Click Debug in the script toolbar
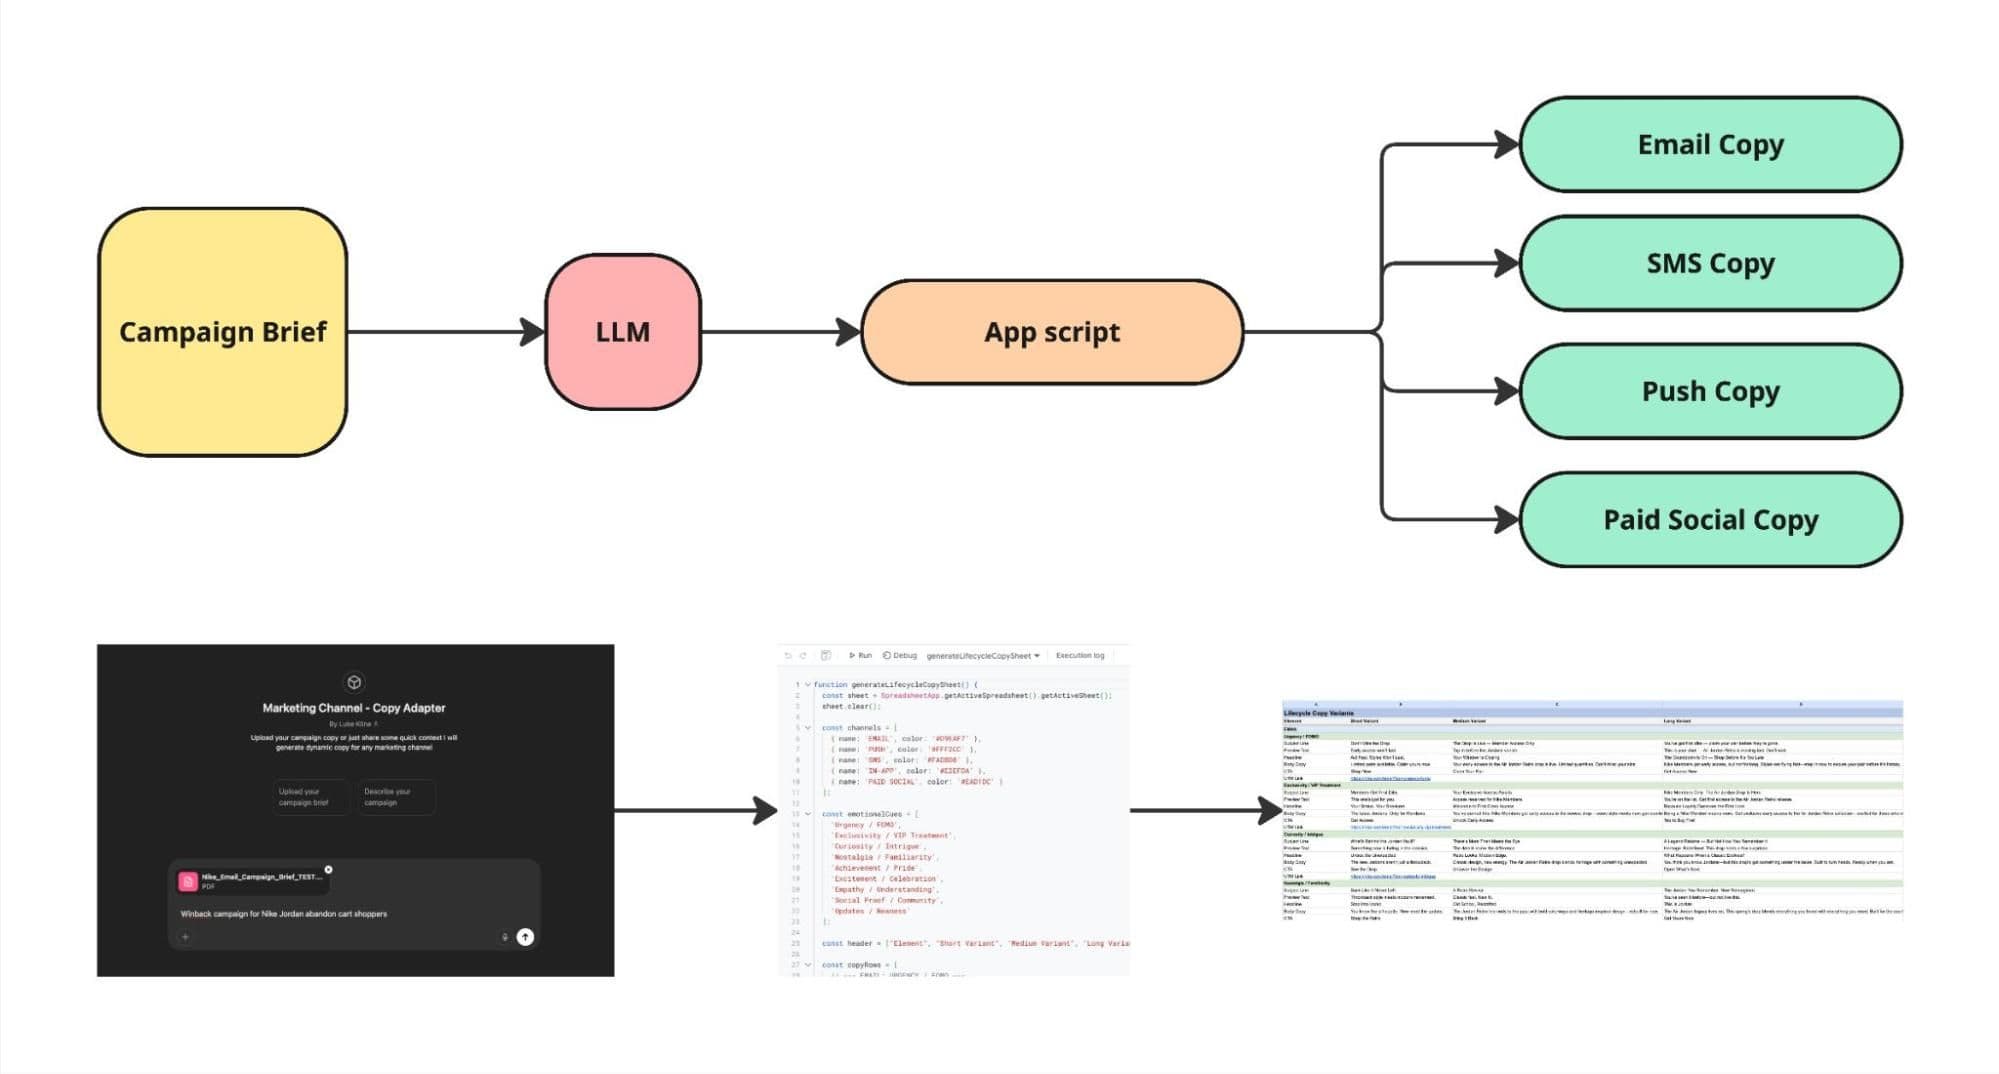1999x1074 pixels. (x=900, y=656)
